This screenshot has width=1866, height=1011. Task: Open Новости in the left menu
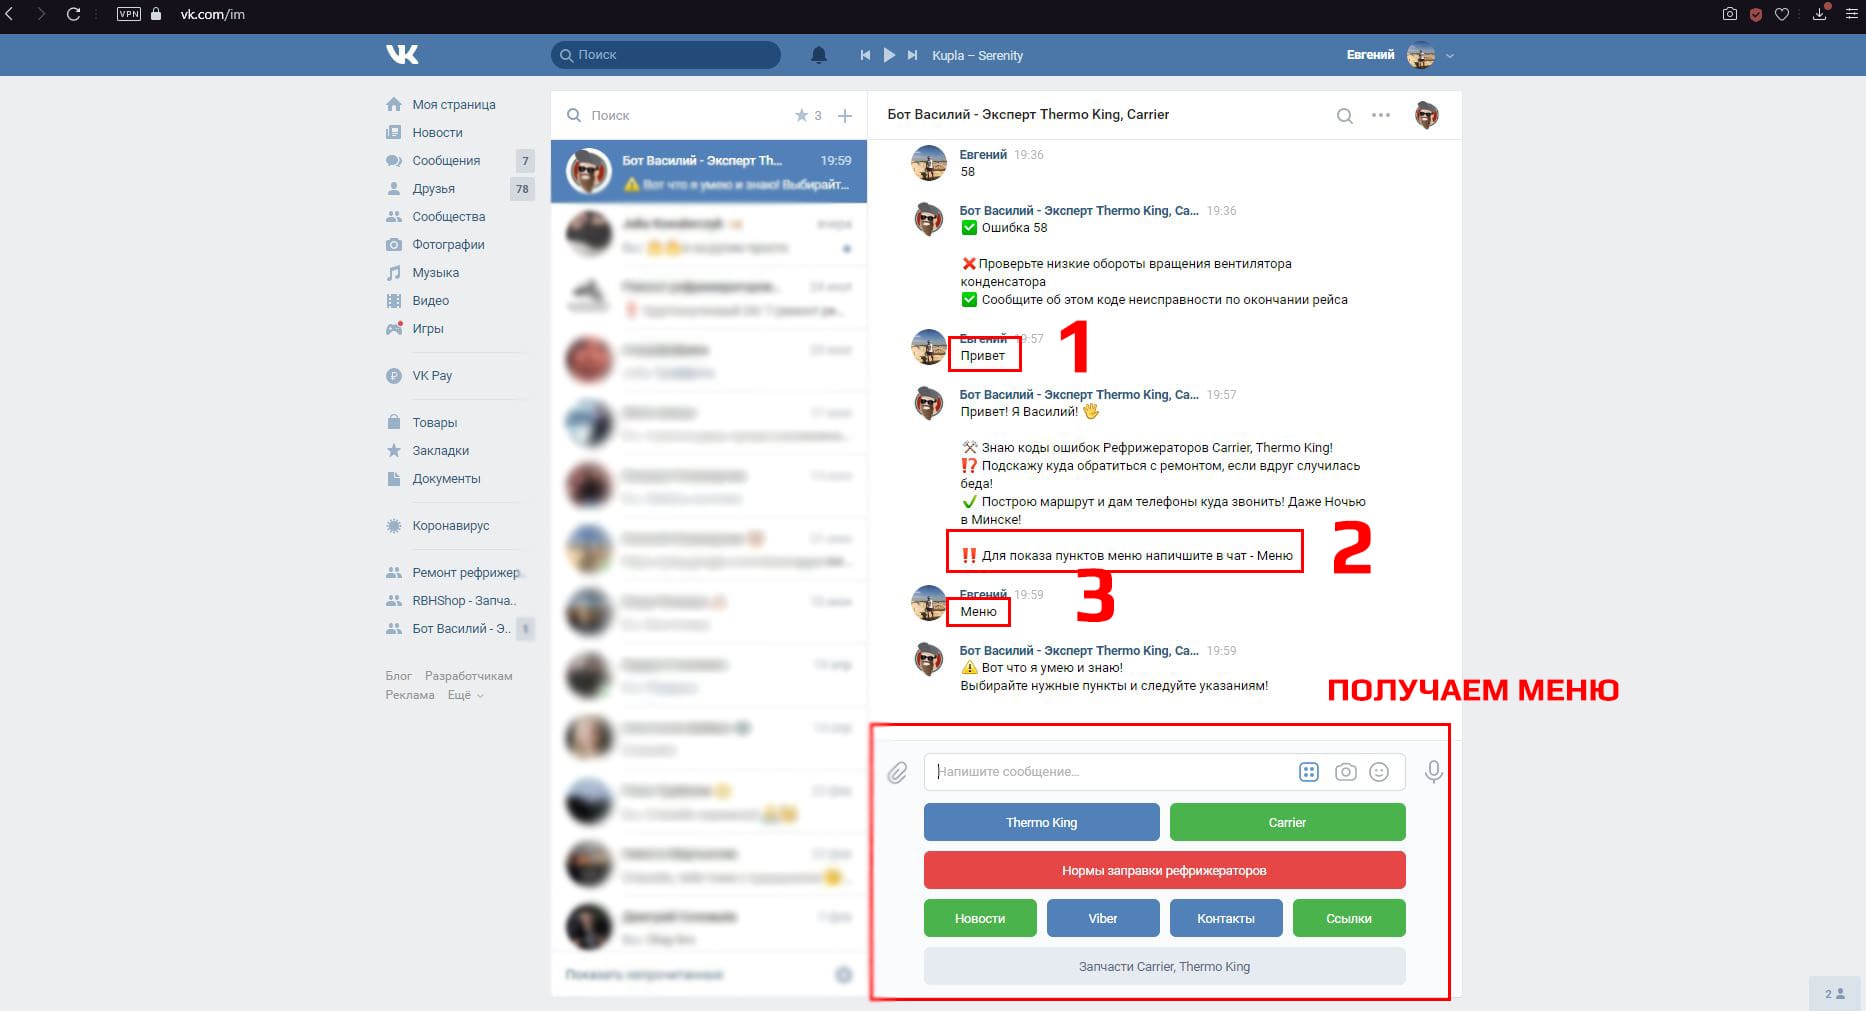[x=437, y=132]
